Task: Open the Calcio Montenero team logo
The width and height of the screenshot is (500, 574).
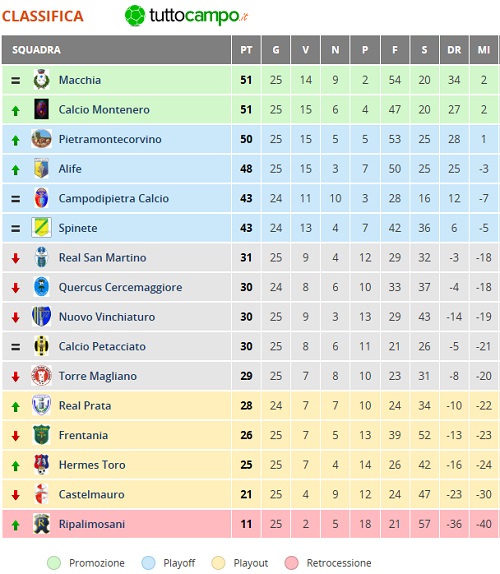Action: click(41, 109)
